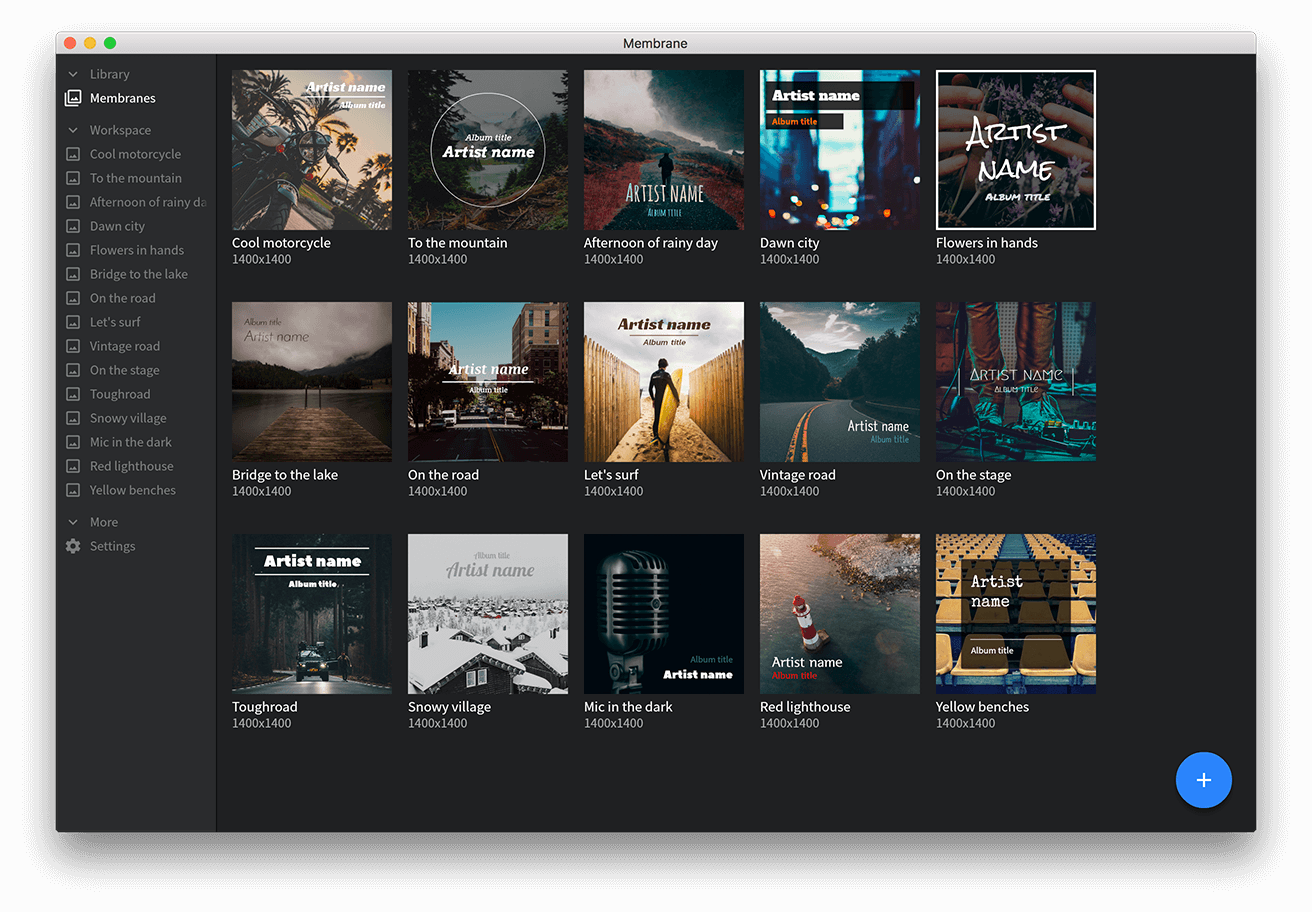This screenshot has height=912, width=1312.
Task: Click the Dawn city cover thumbnail in grid
Action: point(840,150)
